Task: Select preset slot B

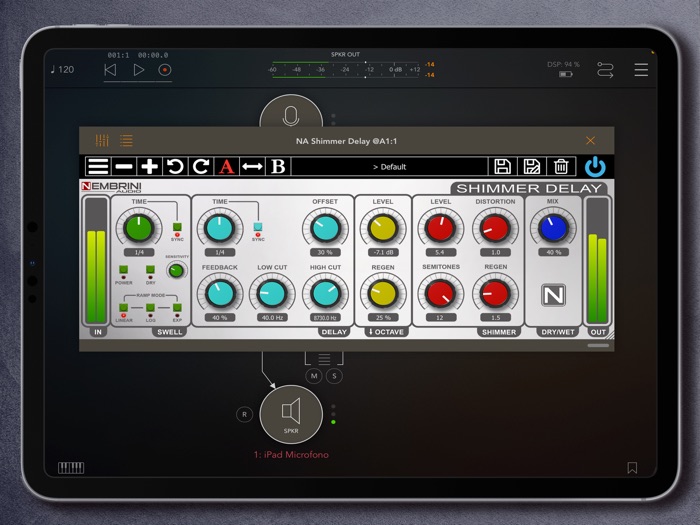Action: click(x=278, y=167)
